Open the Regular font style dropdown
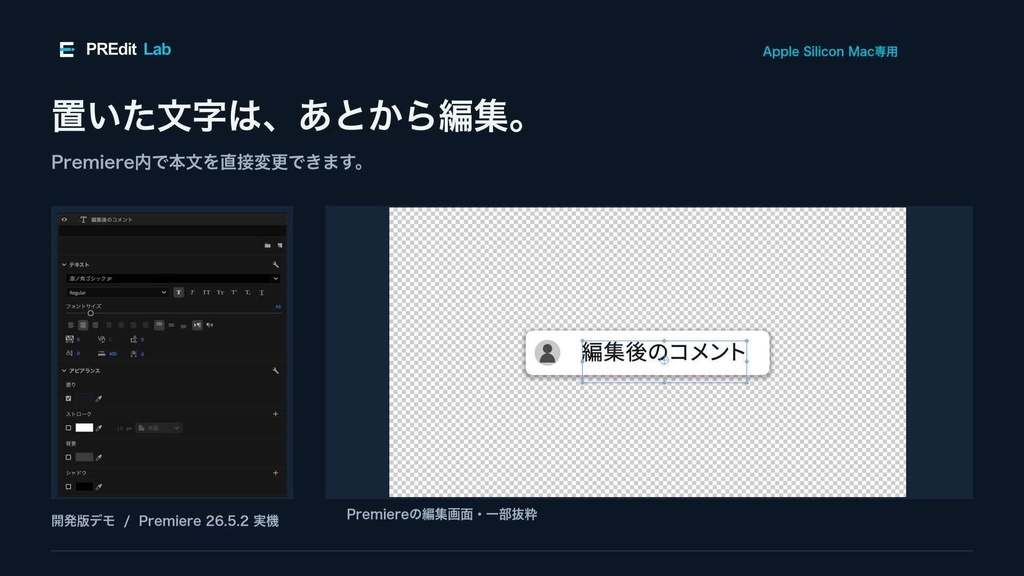 click(x=117, y=293)
